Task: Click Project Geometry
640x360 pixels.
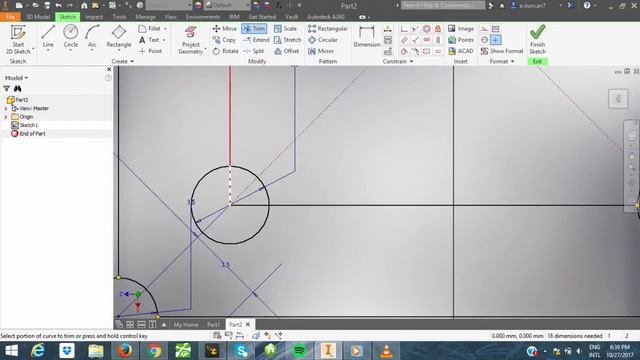Action: [190, 40]
